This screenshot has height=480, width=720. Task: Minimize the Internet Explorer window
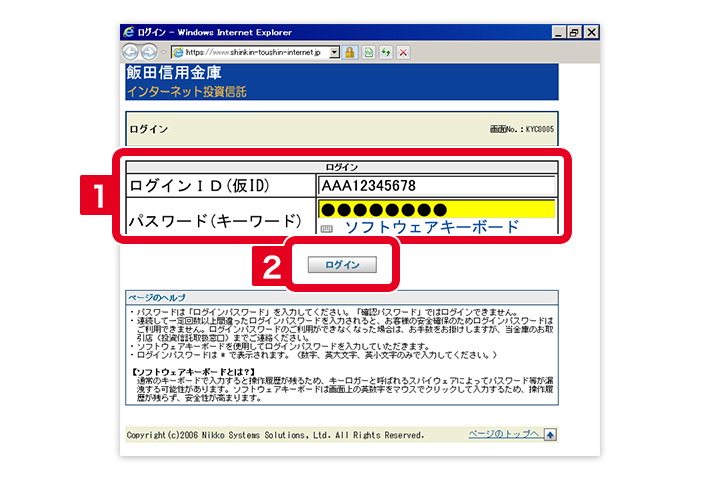[x=558, y=32]
